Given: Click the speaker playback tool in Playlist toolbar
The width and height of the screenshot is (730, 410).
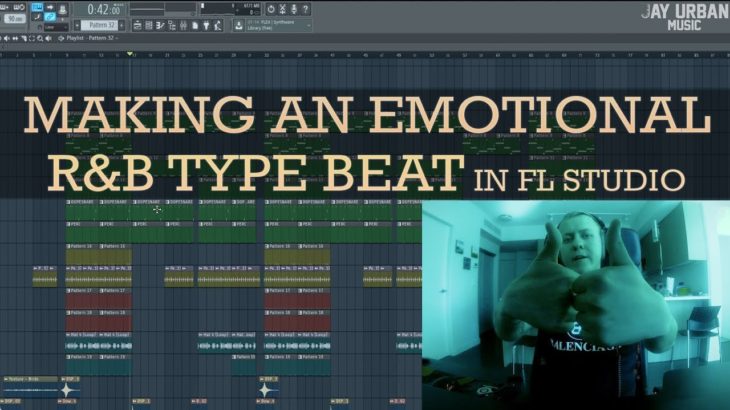Looking at the screenshot, I should pyautogui.click(x=48, y=38).
